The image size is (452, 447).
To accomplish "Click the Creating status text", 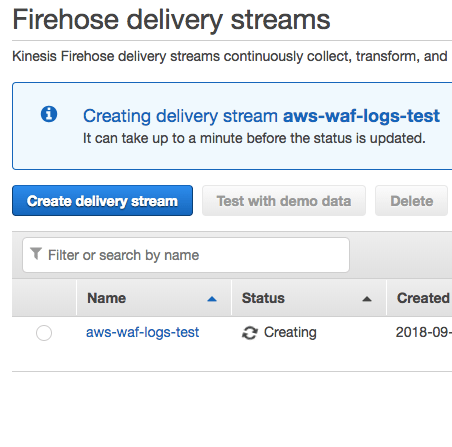I will tap(290, 332).
